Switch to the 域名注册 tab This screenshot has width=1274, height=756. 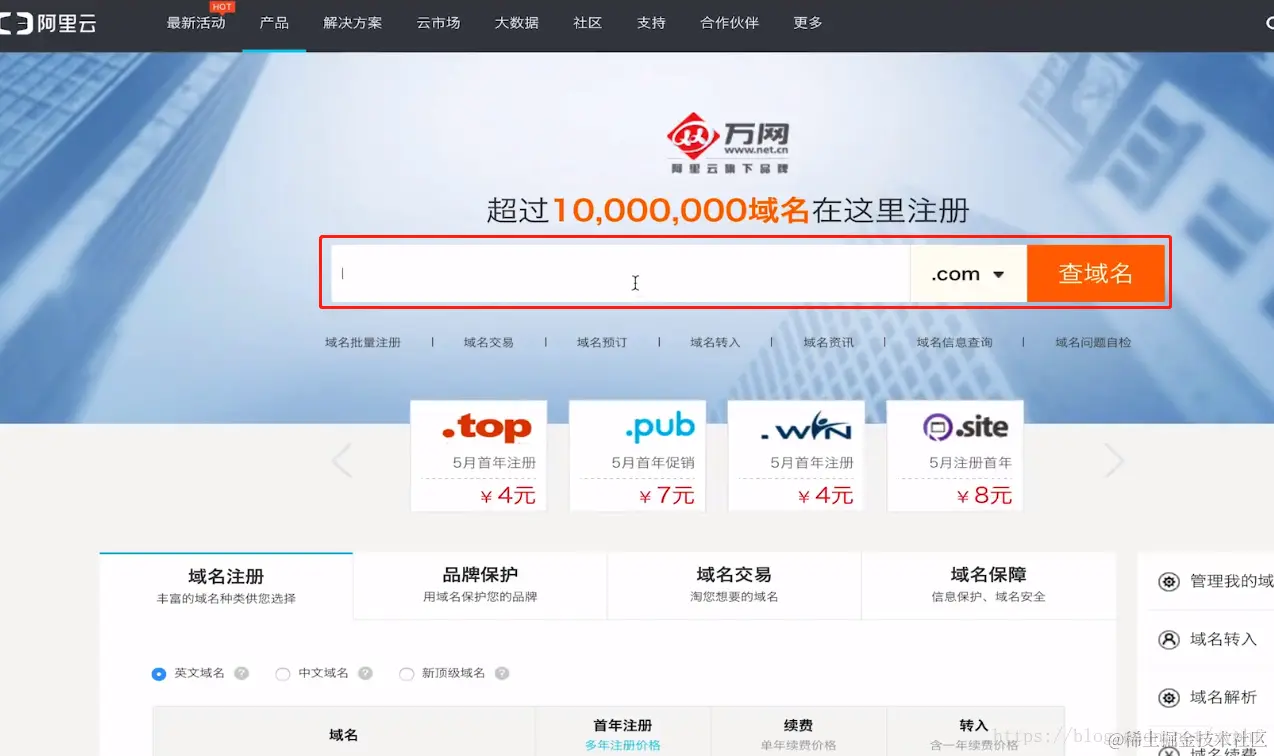tap(226, 586)
